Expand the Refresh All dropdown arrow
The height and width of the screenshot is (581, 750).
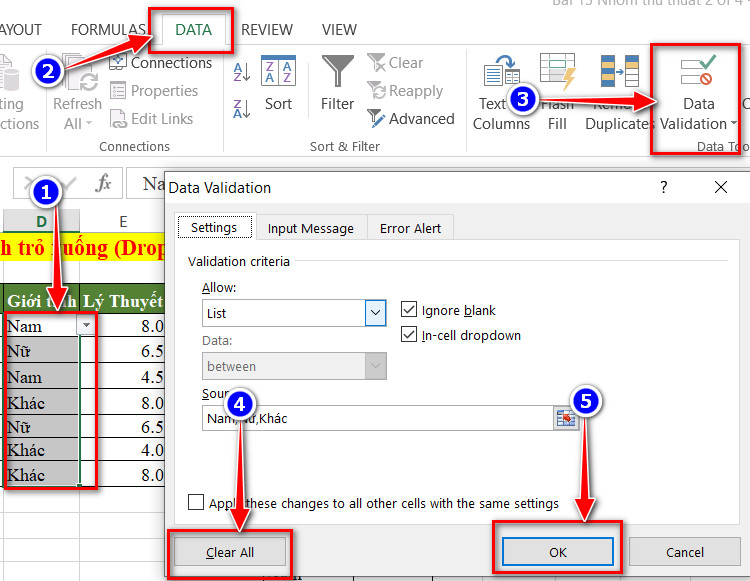click(x=89, y=124)
